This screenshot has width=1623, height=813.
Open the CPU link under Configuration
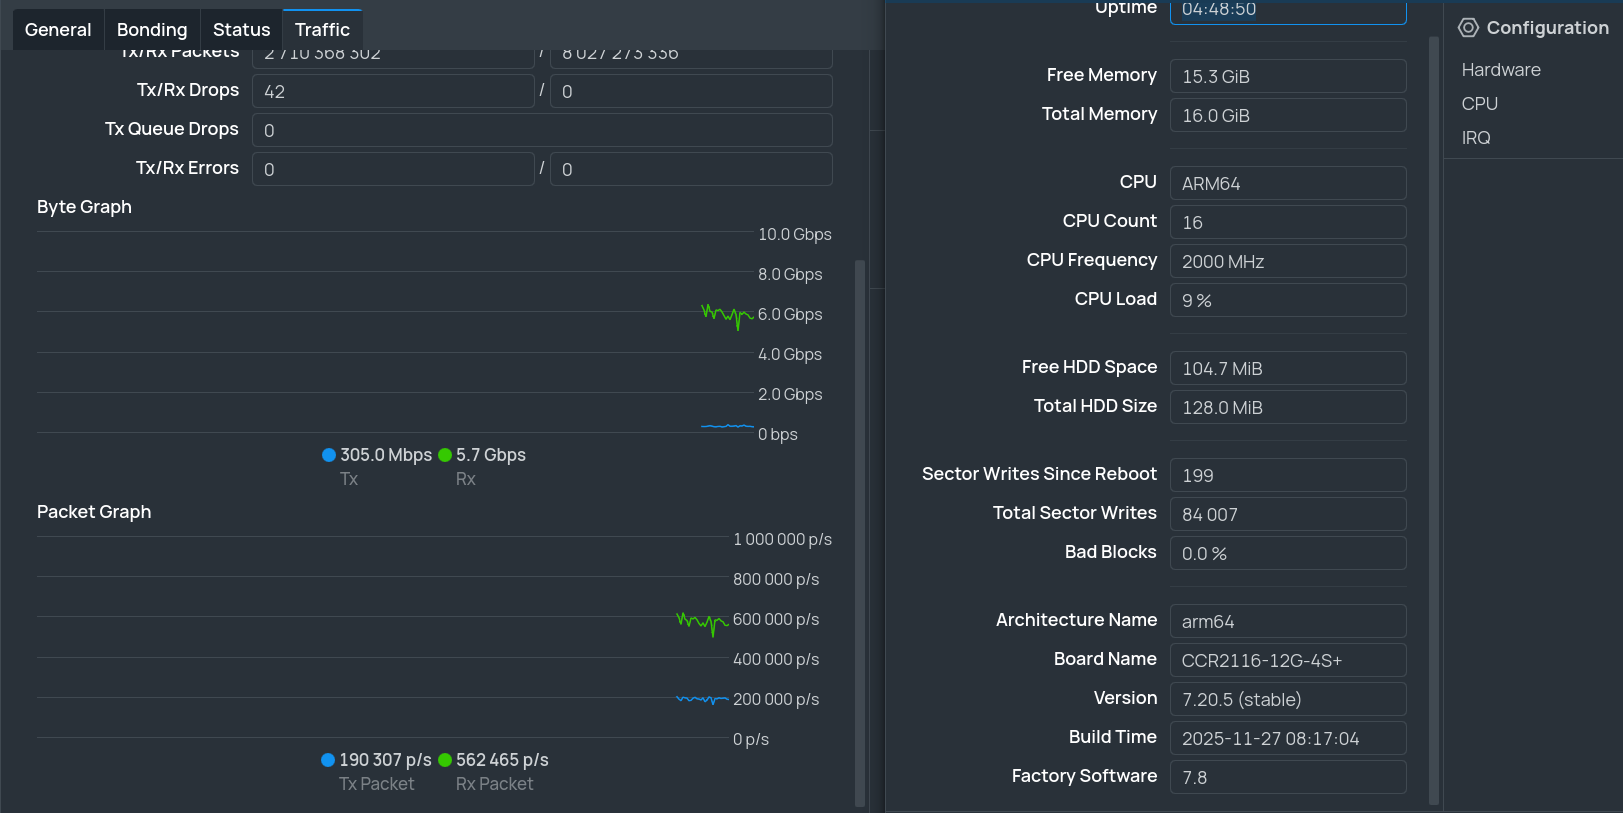[x=1479, y=104]
